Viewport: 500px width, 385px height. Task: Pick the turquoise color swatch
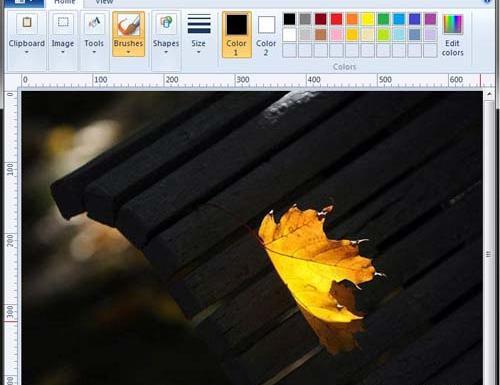(399, 19)
